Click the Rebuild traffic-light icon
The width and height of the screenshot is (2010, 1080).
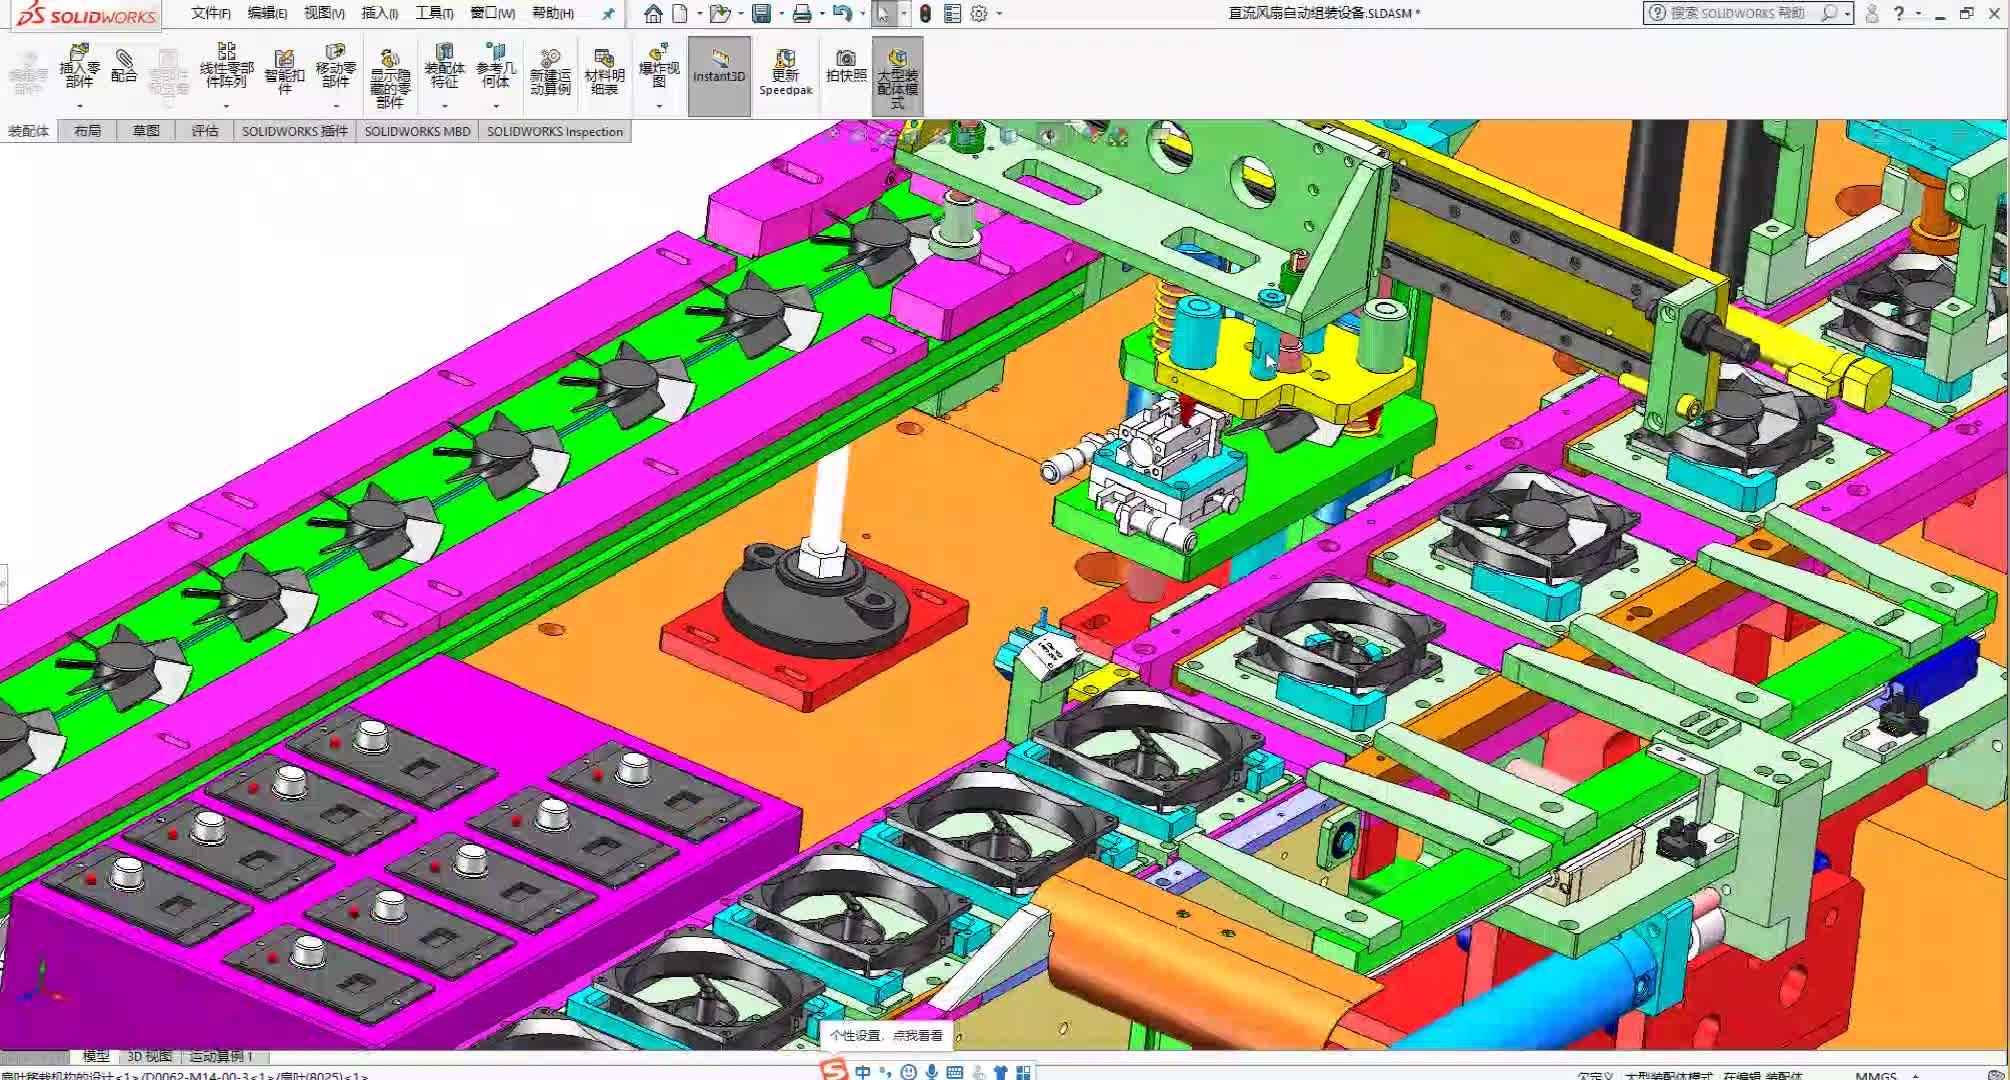click(x=925, y=13)
